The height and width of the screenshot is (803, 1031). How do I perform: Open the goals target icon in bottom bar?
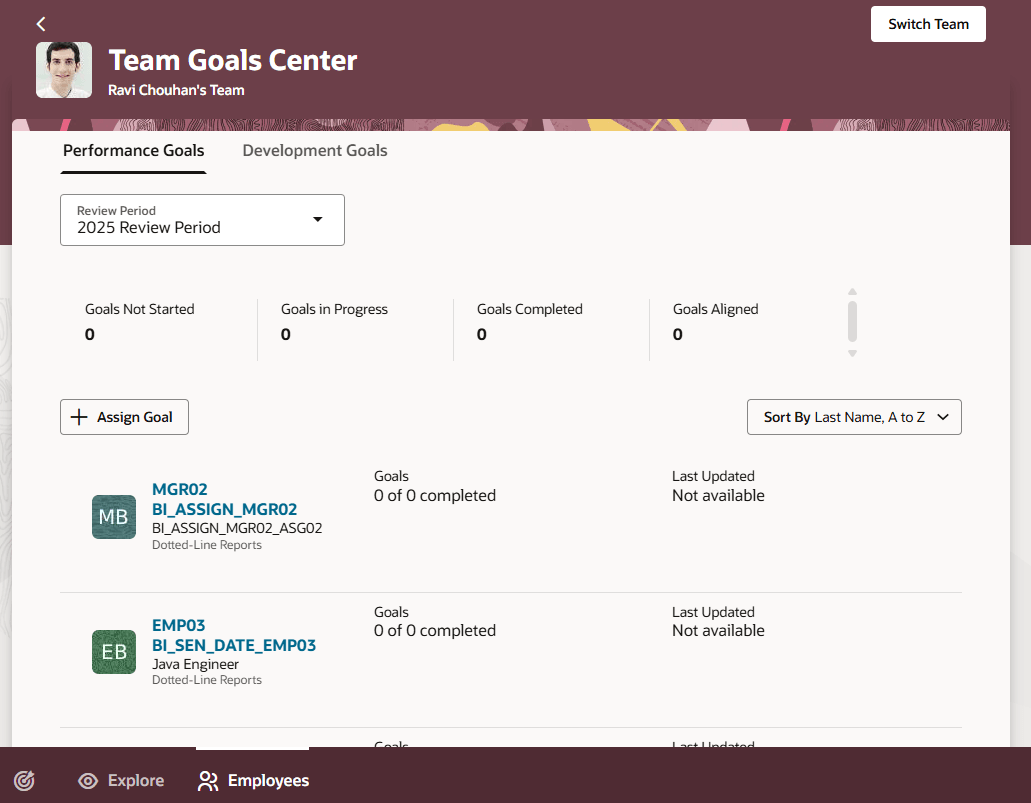pyautogui.click(x=25, y=781)
